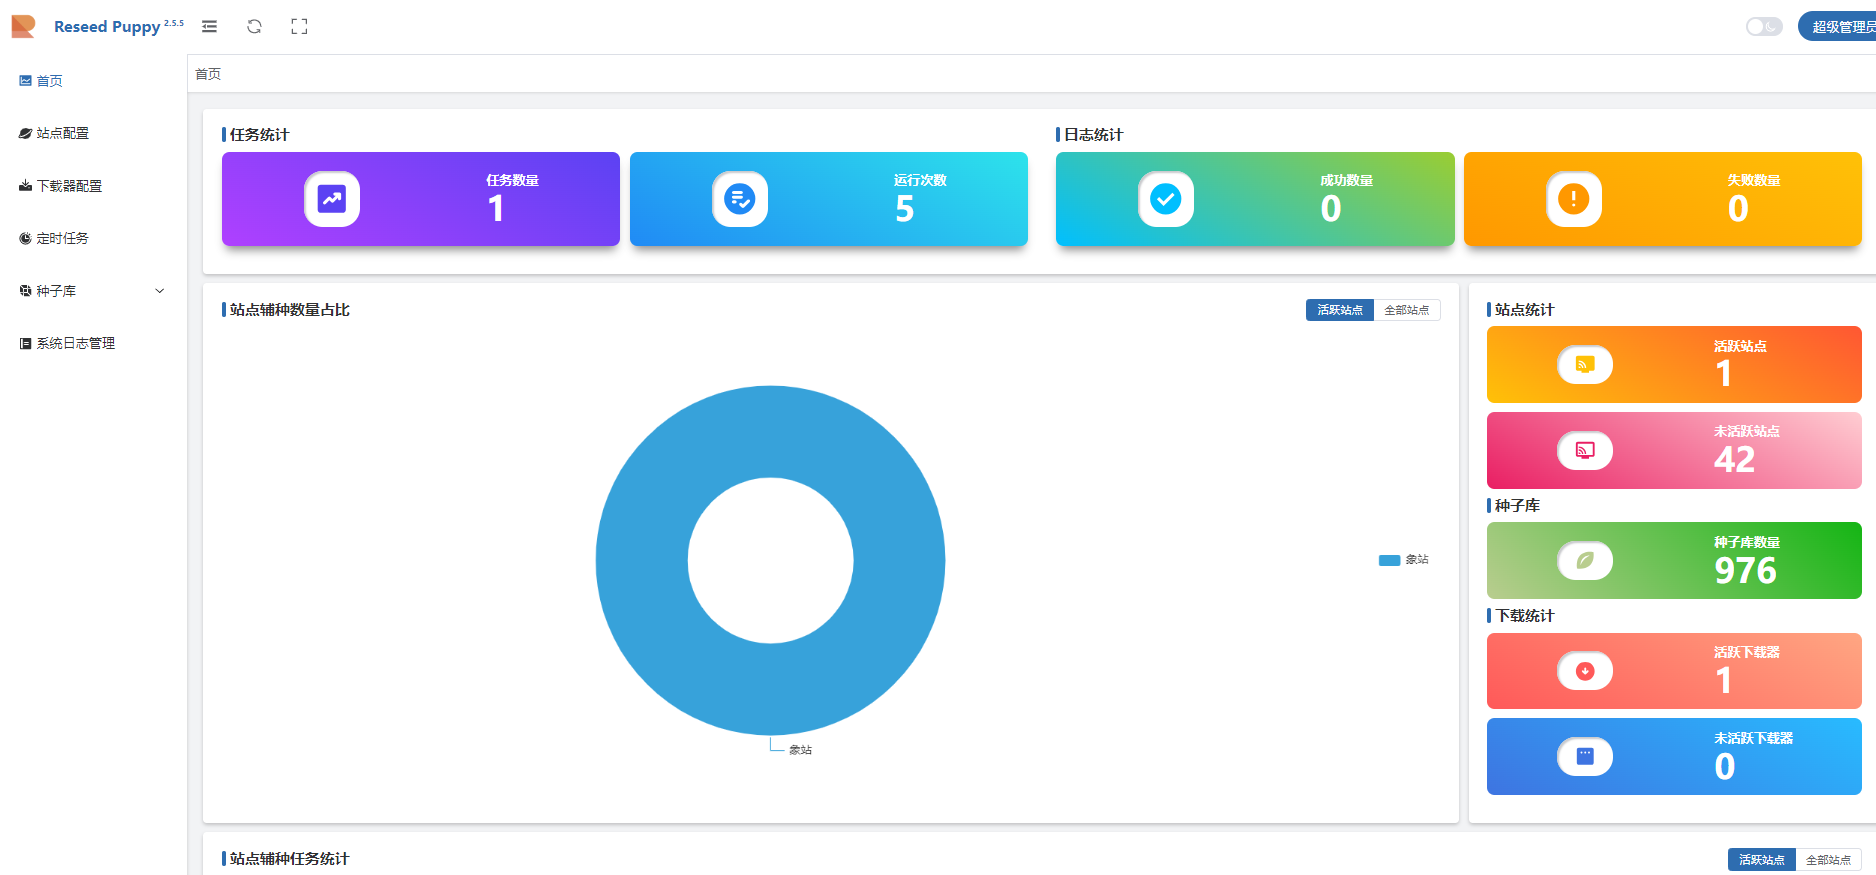Go to 定时任务 in the sidebar
The height and width of the screenshot is (875, 1876).
63,238
